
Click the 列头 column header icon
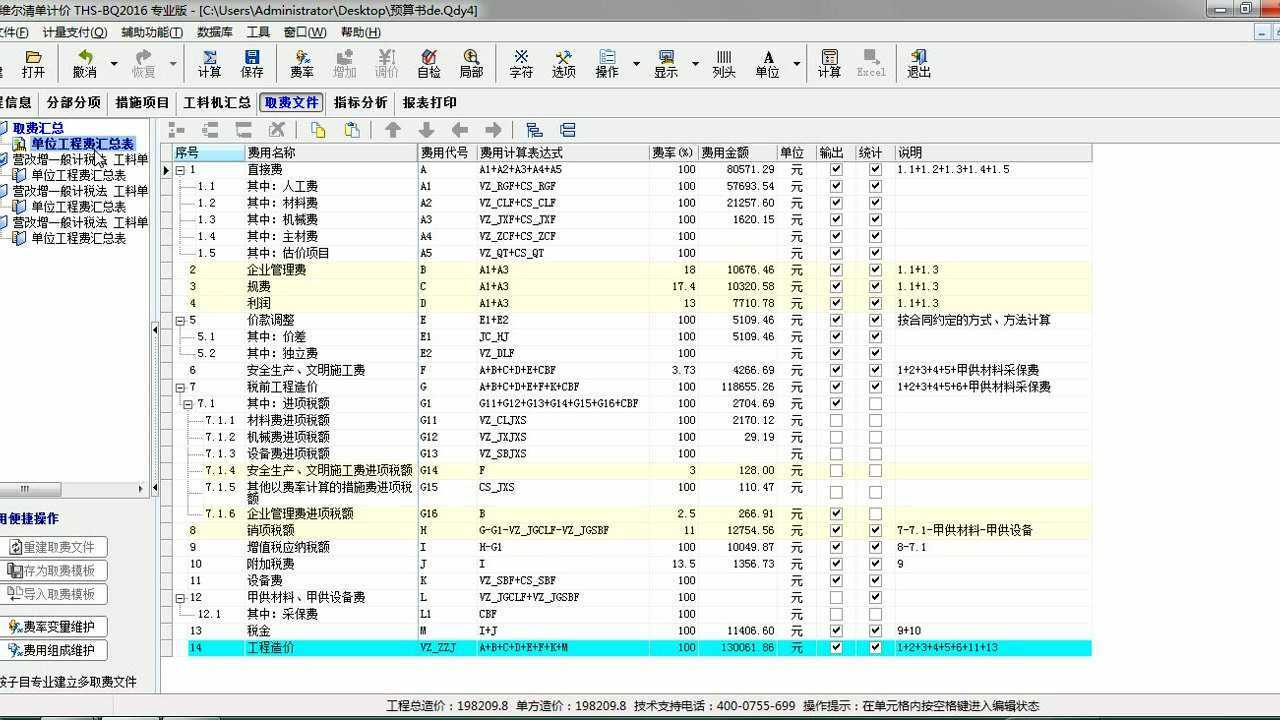(x=724, y=63)
